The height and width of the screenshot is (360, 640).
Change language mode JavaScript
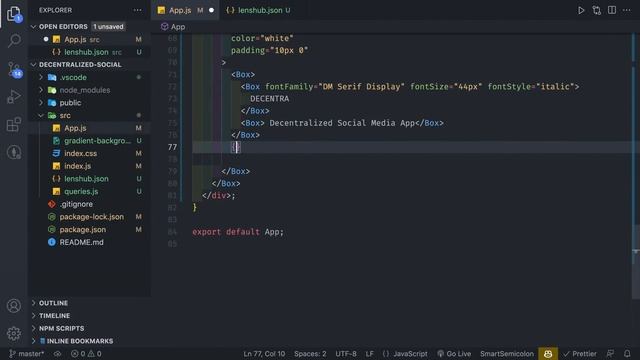click(x=405, y=354)
